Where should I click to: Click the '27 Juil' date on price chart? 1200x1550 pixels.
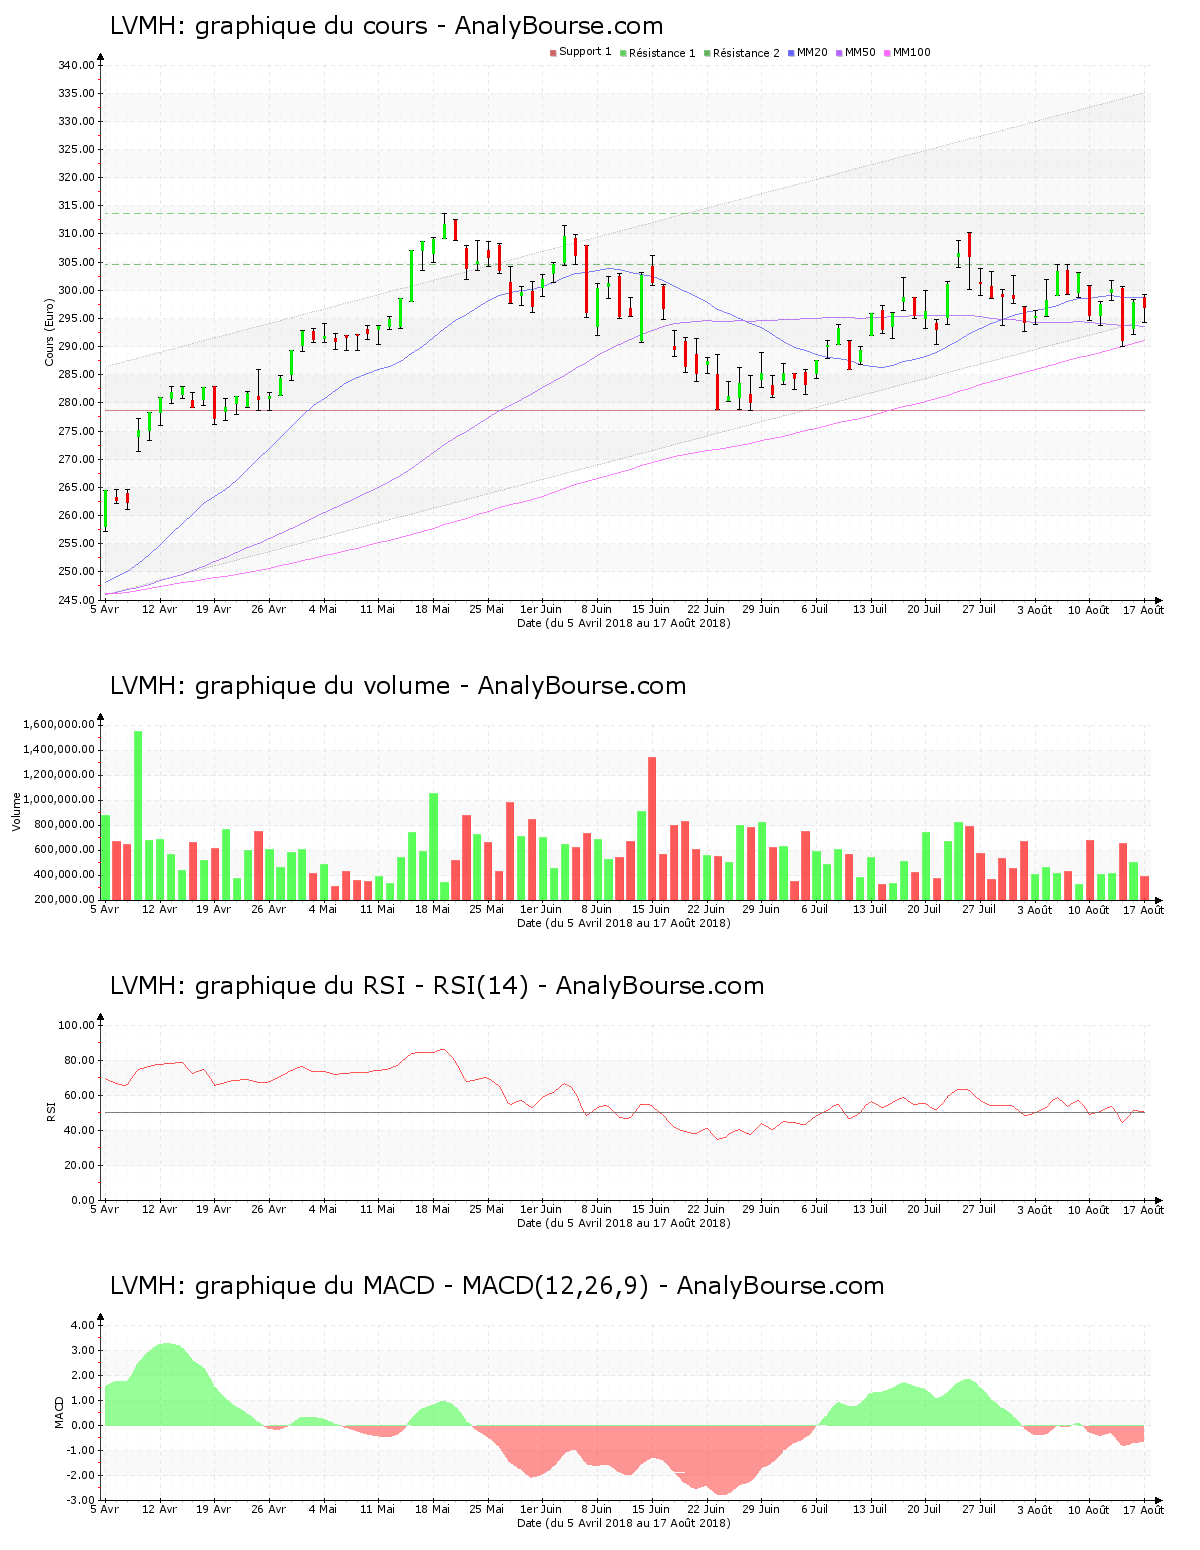tap(979, 609)
